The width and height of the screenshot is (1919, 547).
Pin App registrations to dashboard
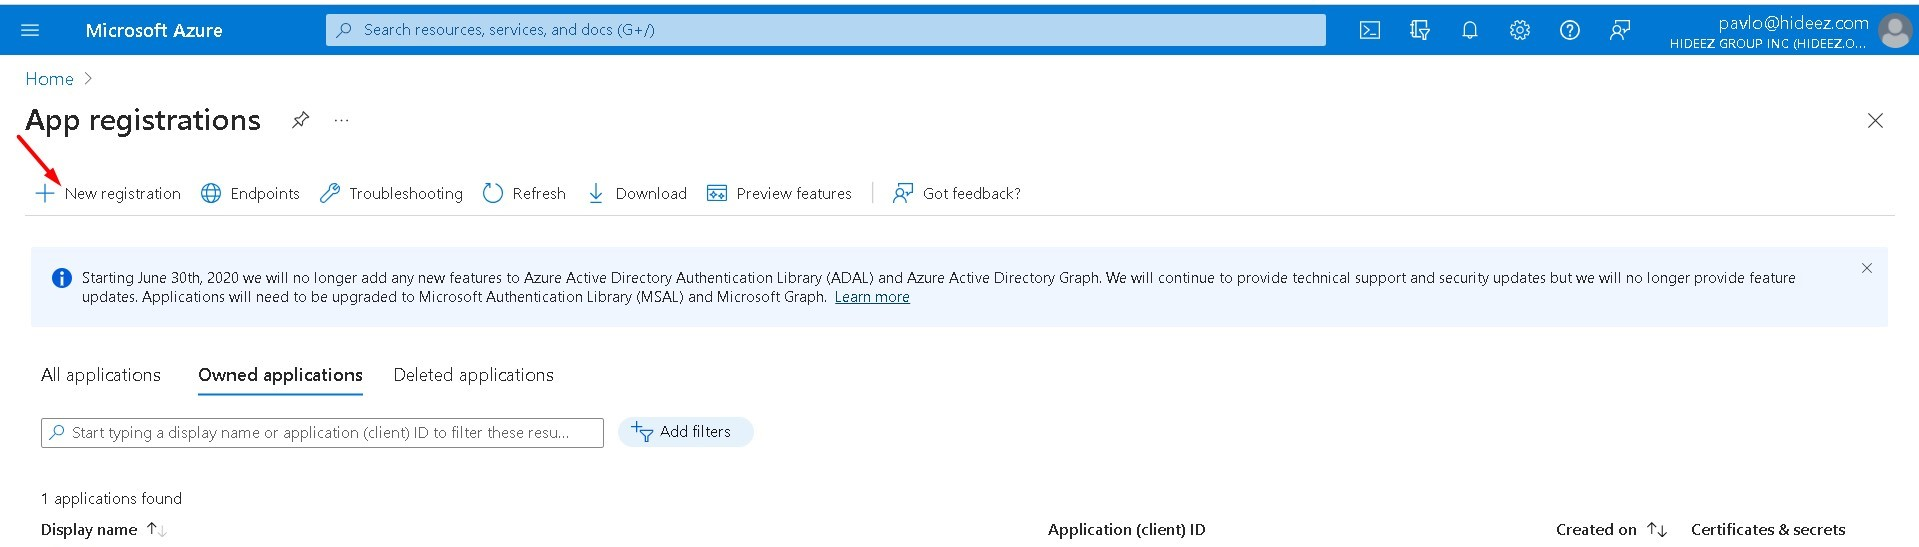click(x=300, y=120)
